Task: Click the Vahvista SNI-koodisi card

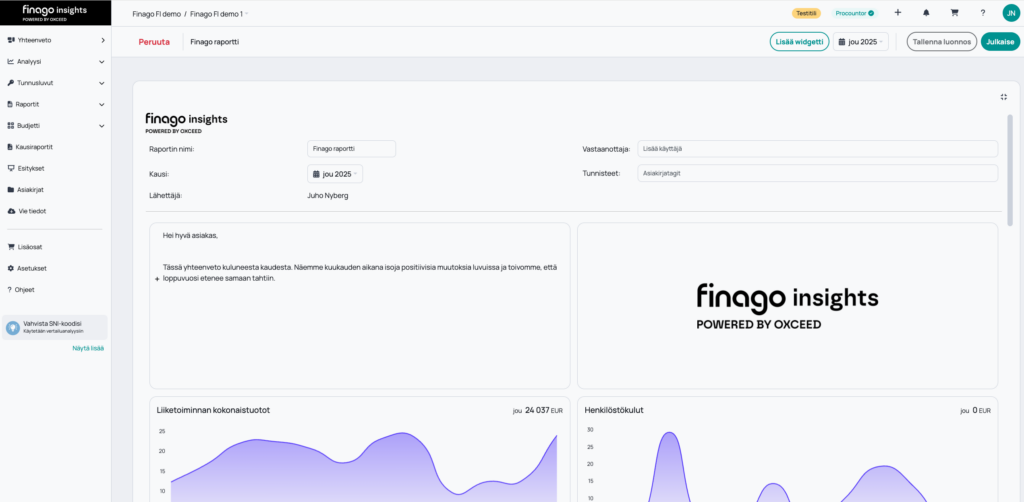Action: [54, 327]
